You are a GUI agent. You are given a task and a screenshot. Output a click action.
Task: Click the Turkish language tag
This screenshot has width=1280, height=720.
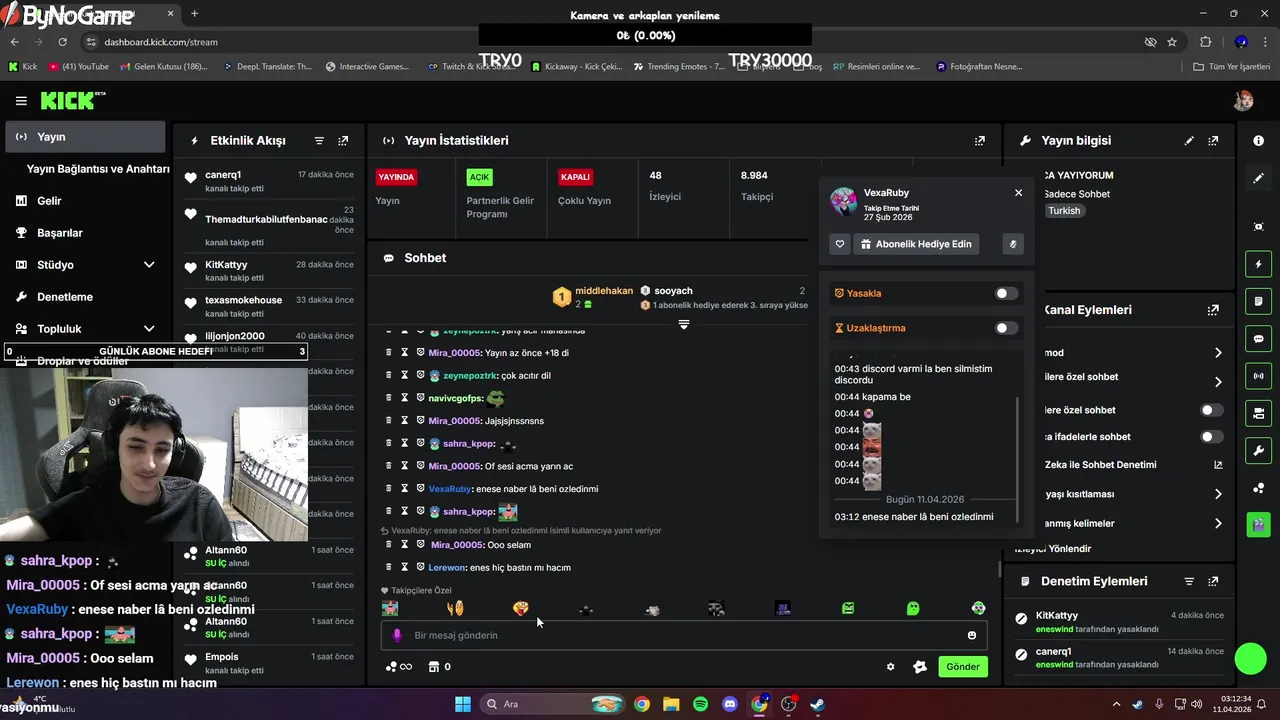[x=1064, y=211]
